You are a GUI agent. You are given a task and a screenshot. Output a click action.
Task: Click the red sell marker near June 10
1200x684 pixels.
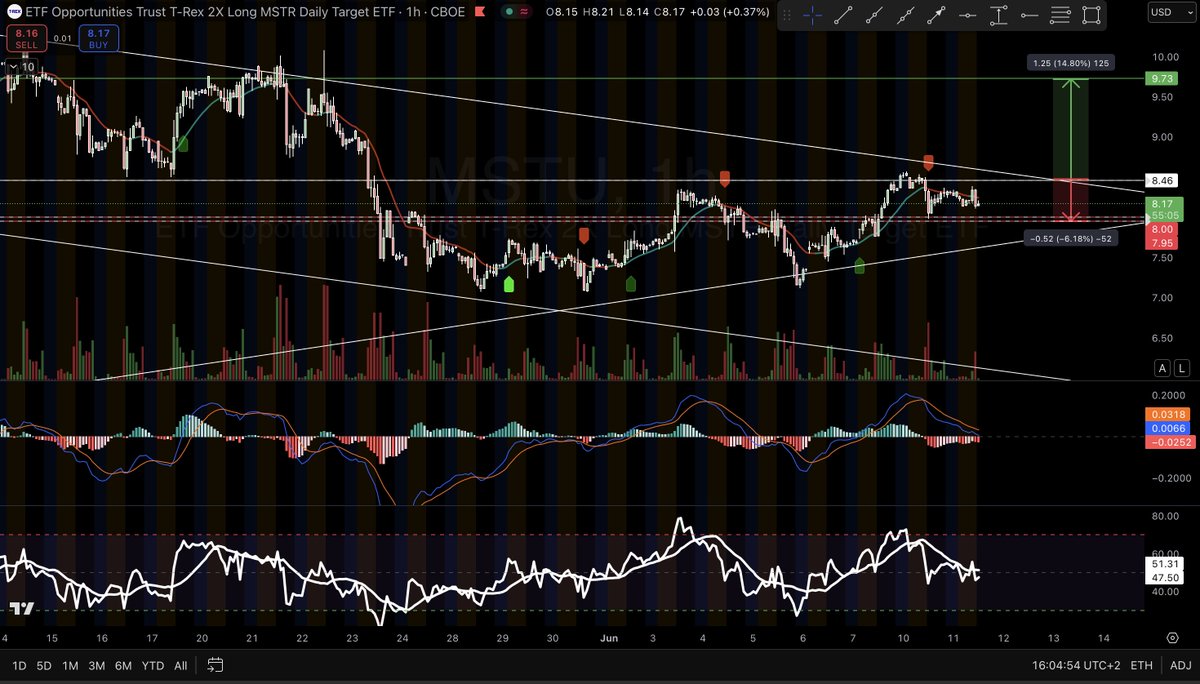(928, 162)
